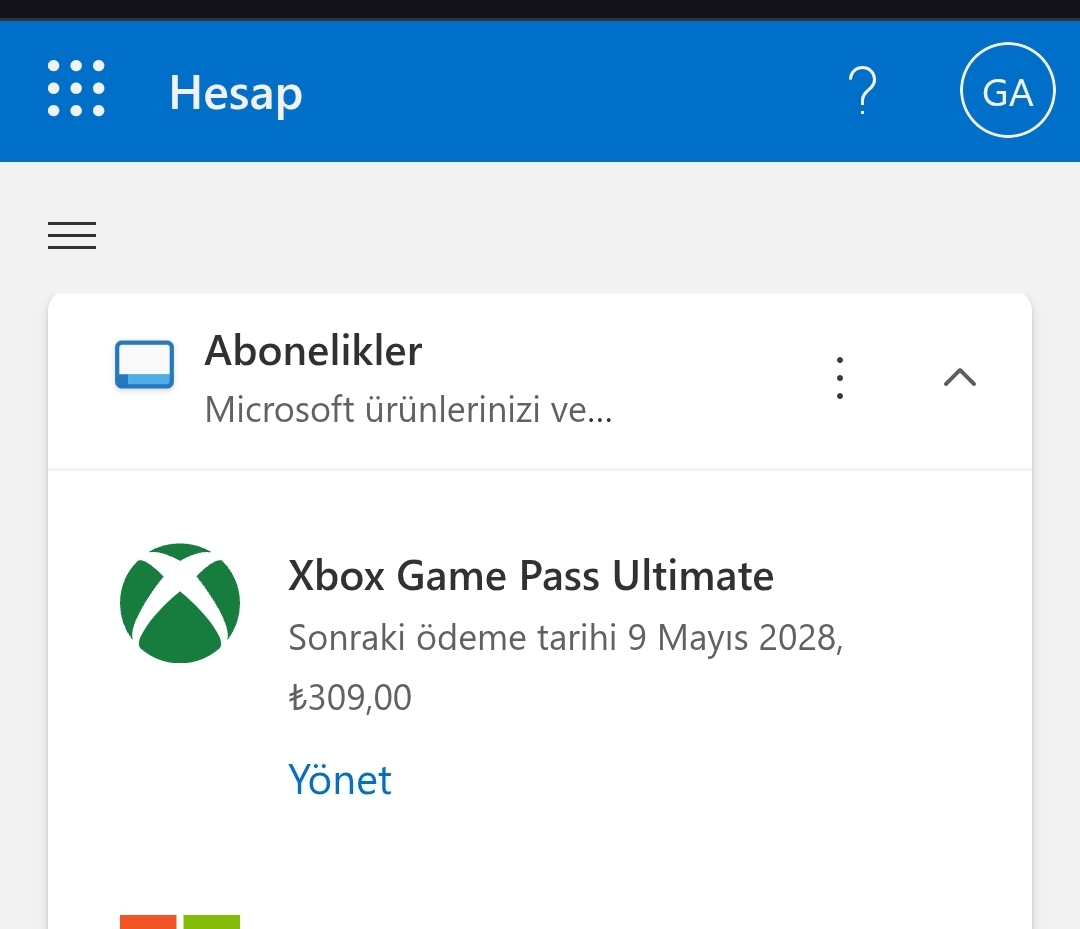The image size is (1080, 929).
Task: Open the Microsoft app launcher grid
Action: click(x=76, y=88)
